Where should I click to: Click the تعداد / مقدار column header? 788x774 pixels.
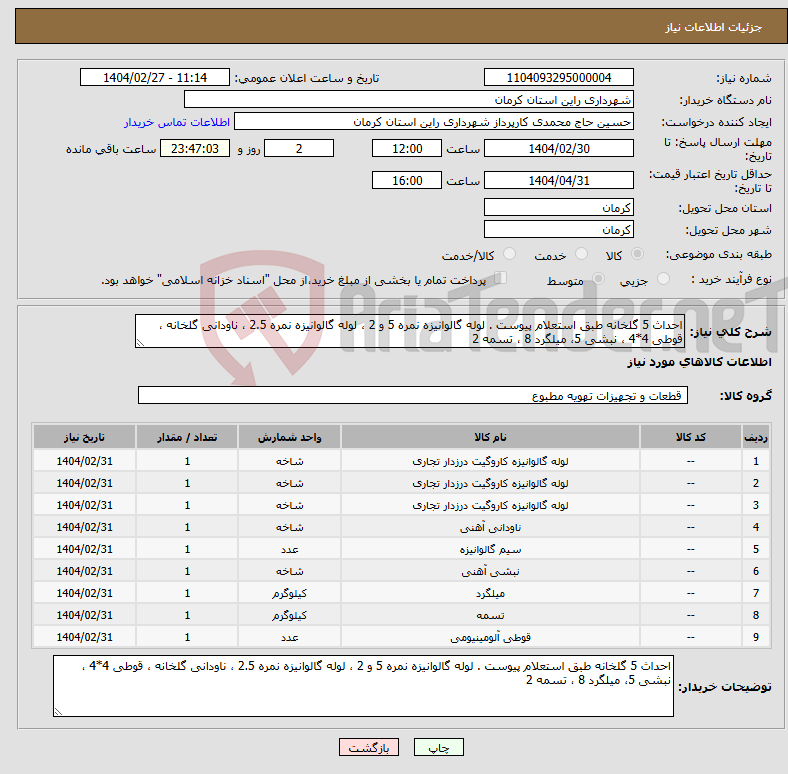click(x=187, y=437)
